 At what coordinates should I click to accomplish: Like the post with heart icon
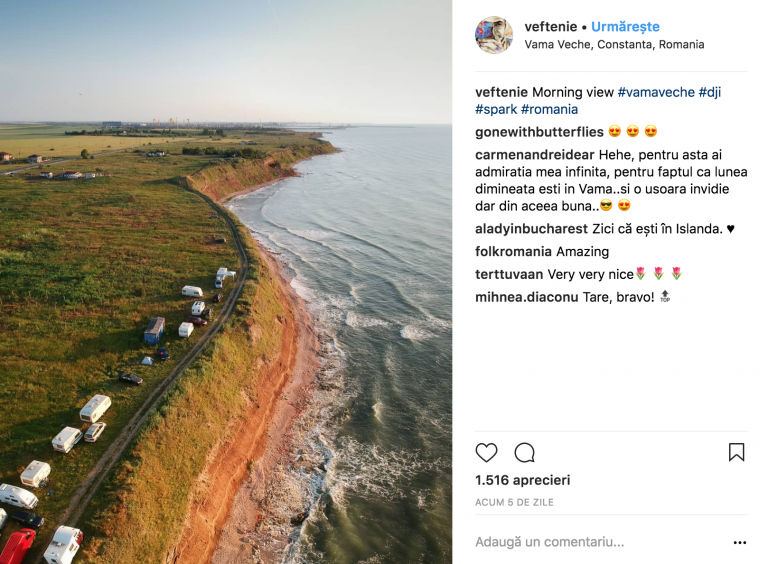pos(486,452)
